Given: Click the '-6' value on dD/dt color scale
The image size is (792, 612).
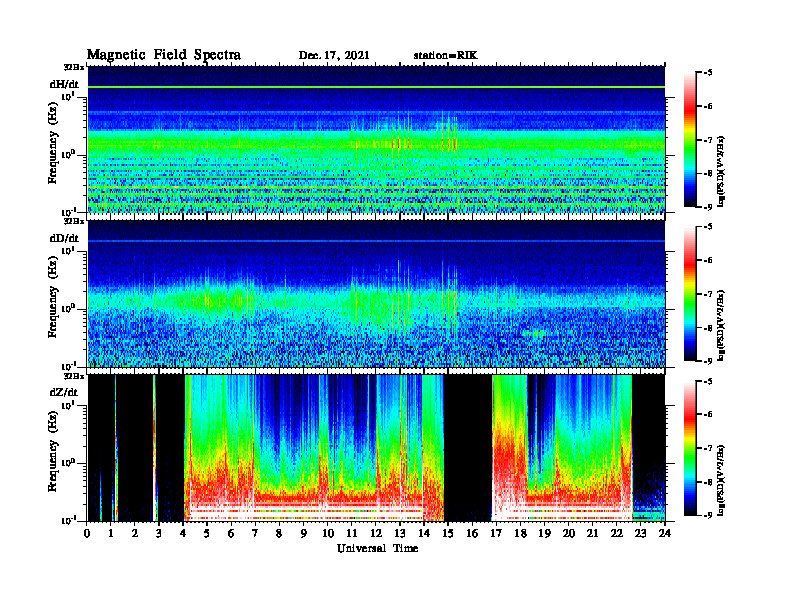Looking at the screenshot, I should click(708, 260).
